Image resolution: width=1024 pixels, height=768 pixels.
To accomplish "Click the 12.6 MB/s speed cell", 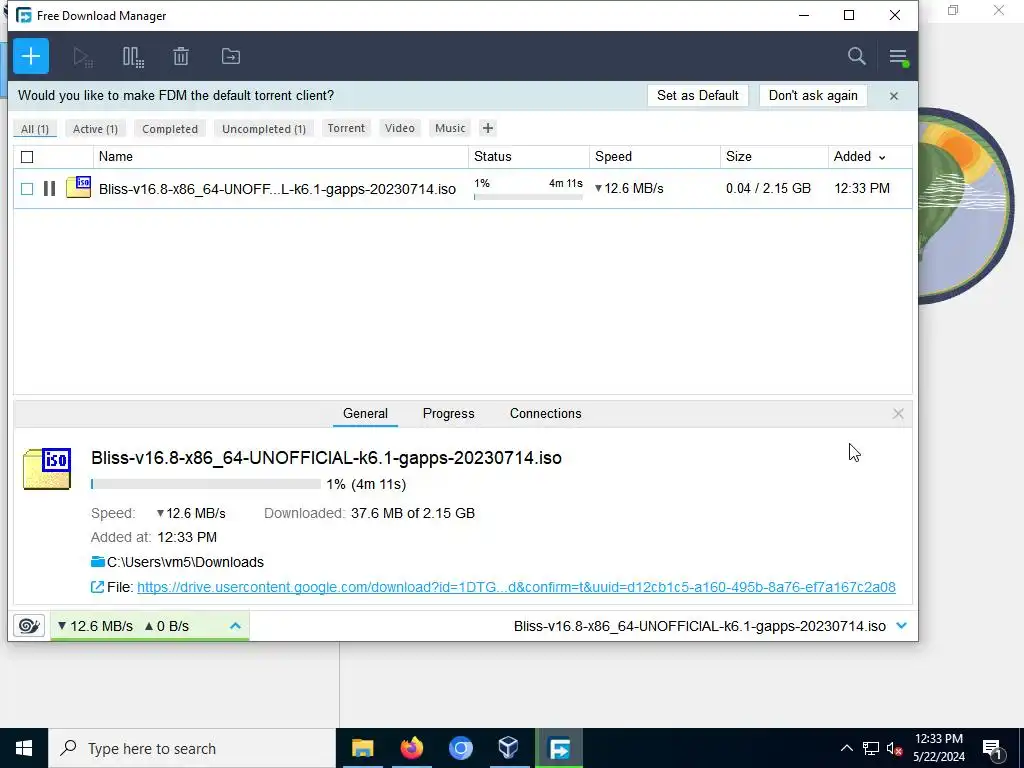I will pos(630,189).
